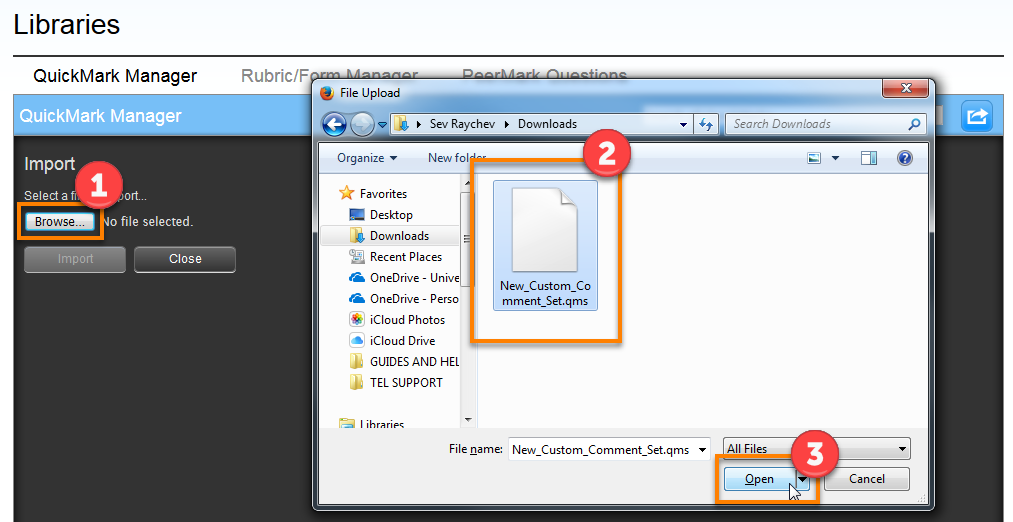Open recent locations dropdown next to navigation arrows
This screenshot has width=1013, height=522.
382,124
